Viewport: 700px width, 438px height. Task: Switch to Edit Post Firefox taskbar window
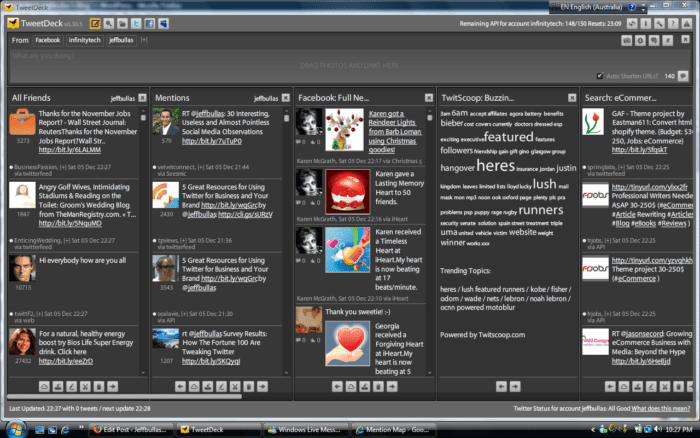point(130,430)
